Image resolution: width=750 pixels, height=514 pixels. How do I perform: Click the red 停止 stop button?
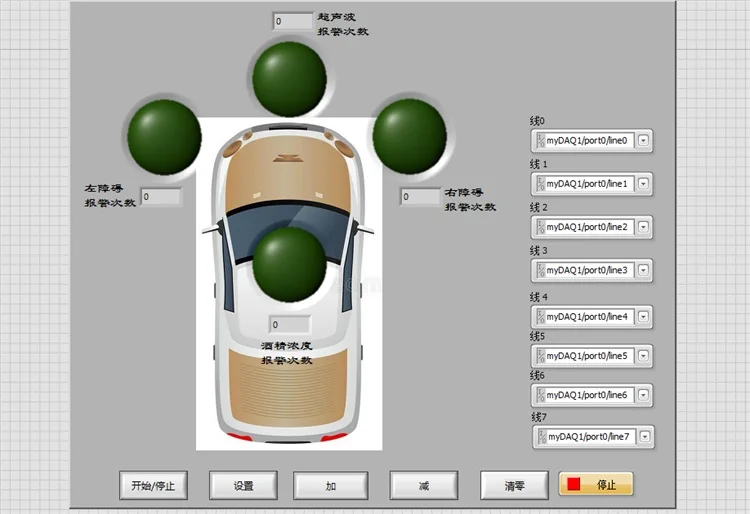[596, 484]
